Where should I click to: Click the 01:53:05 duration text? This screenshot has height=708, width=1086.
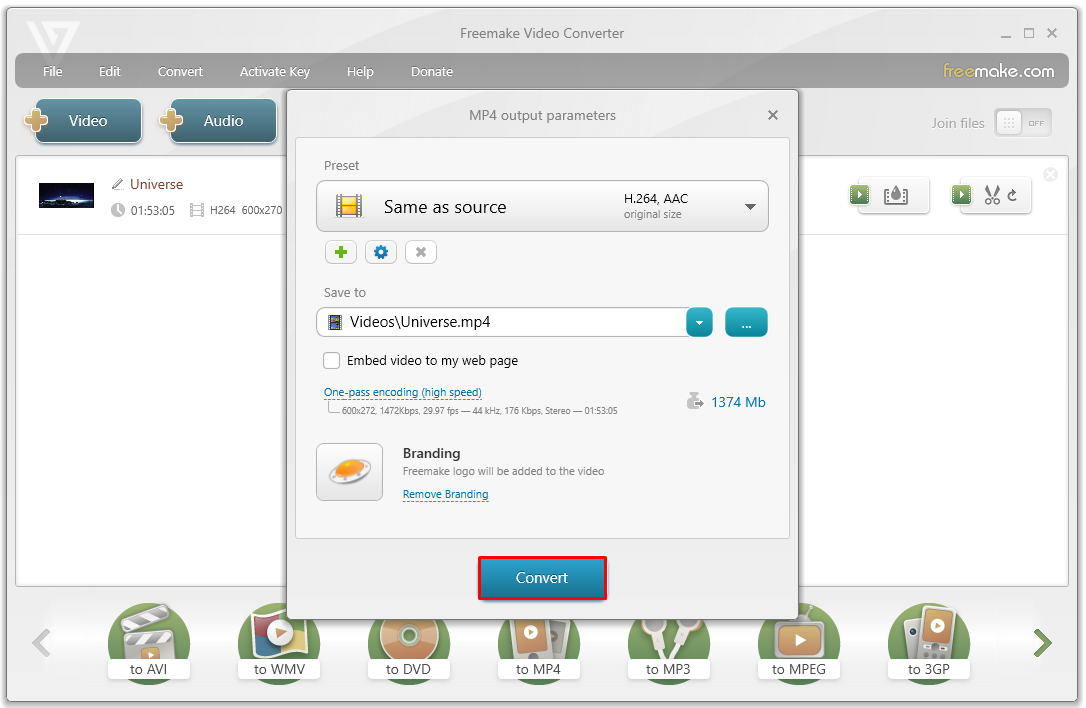[x=152, y=210]
